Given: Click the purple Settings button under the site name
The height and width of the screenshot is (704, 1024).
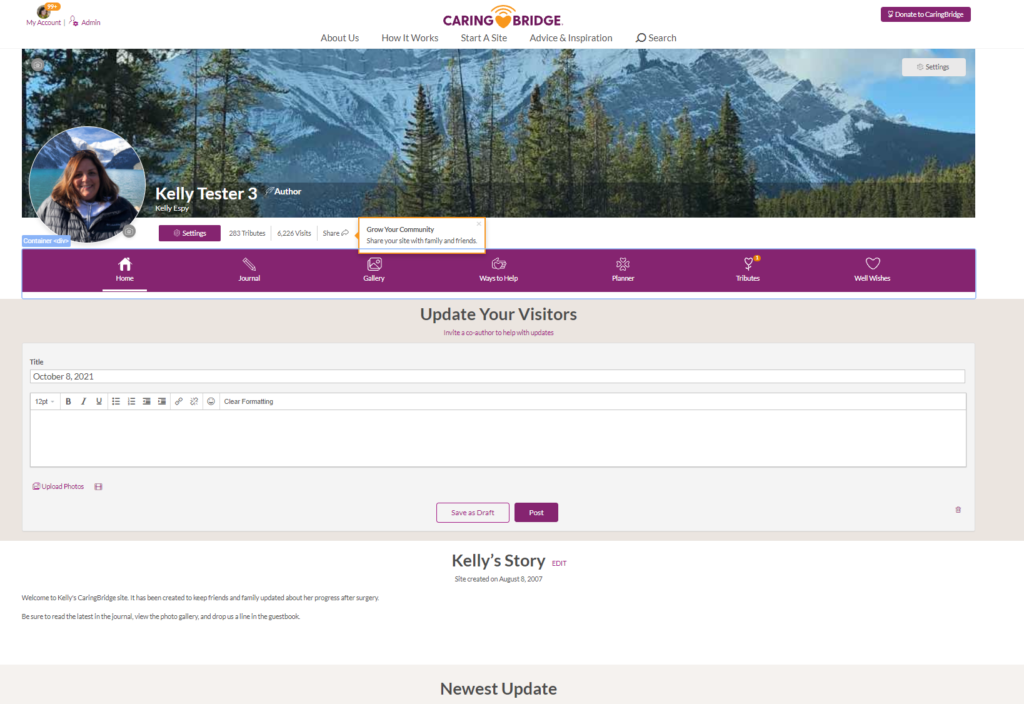Looking at the screenshot, I should (189, 233).
